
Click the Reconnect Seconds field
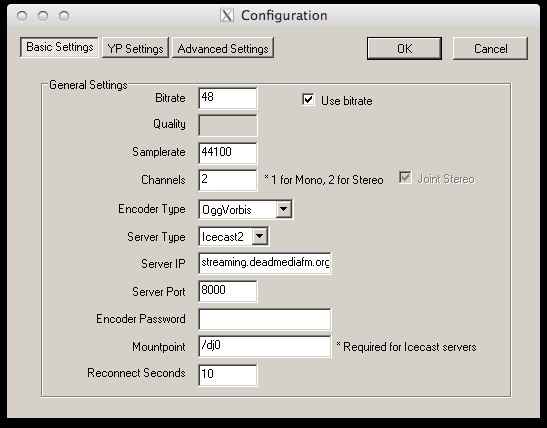tap(228, 375)
